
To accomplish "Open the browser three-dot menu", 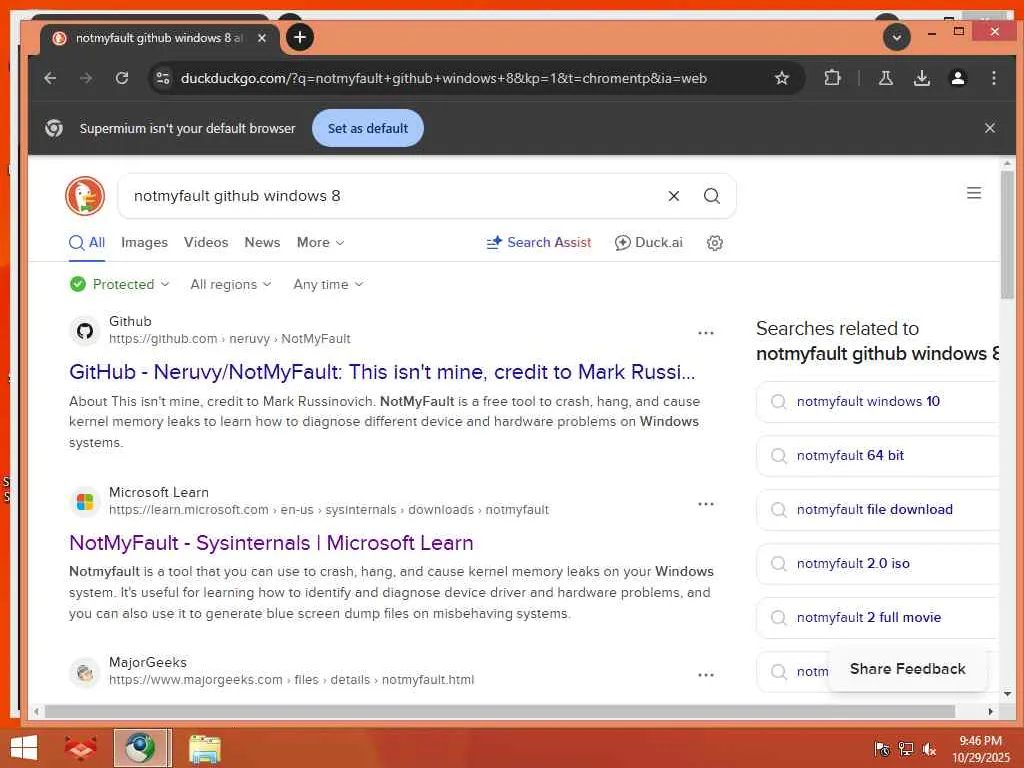I will 993,78.
